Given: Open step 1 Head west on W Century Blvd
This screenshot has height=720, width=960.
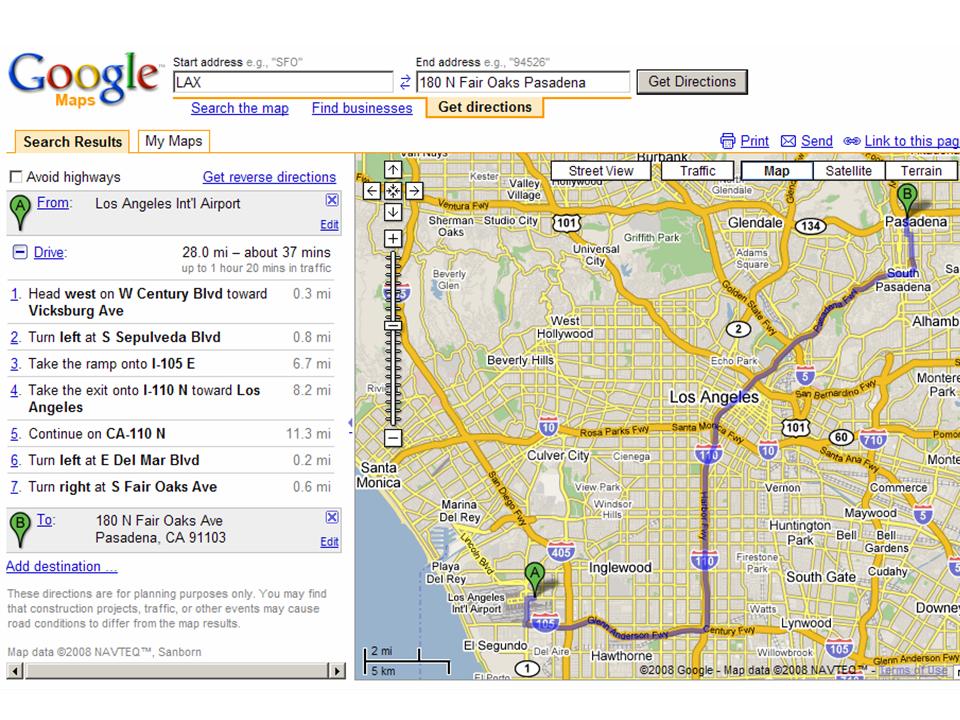Looking at the screenshot, I should [171, 302].
